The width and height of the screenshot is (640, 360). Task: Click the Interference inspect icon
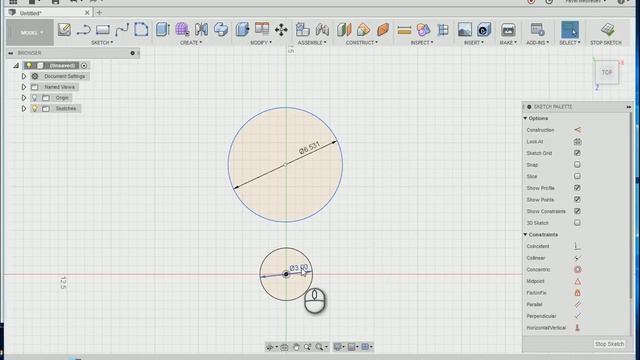pos(423,29)
